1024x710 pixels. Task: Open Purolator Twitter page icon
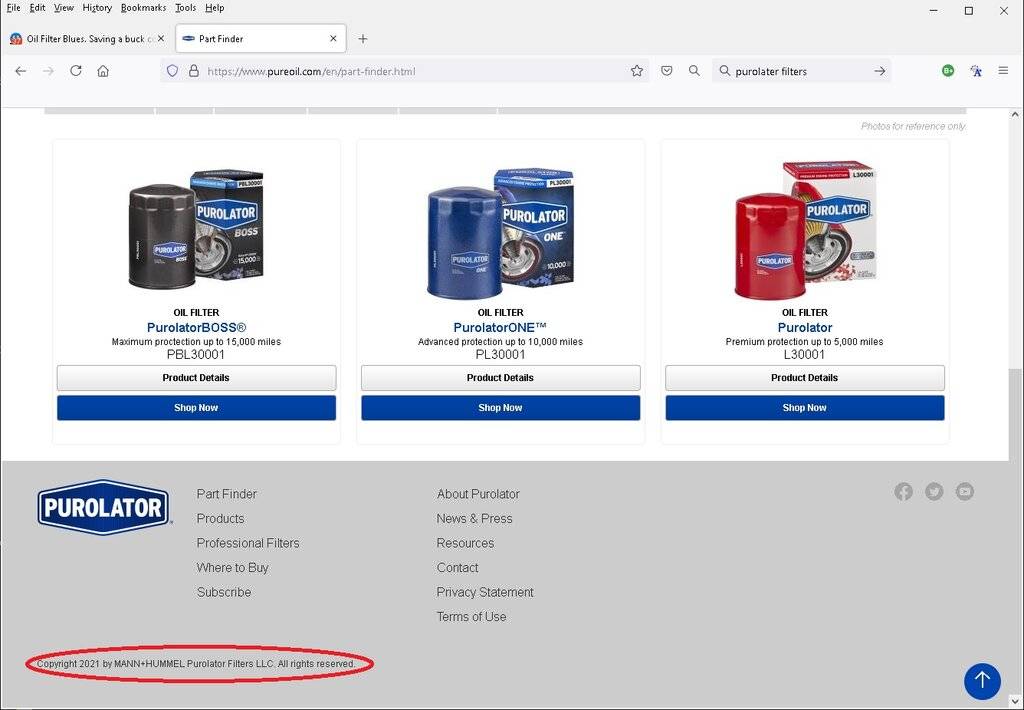coord(934,491)
